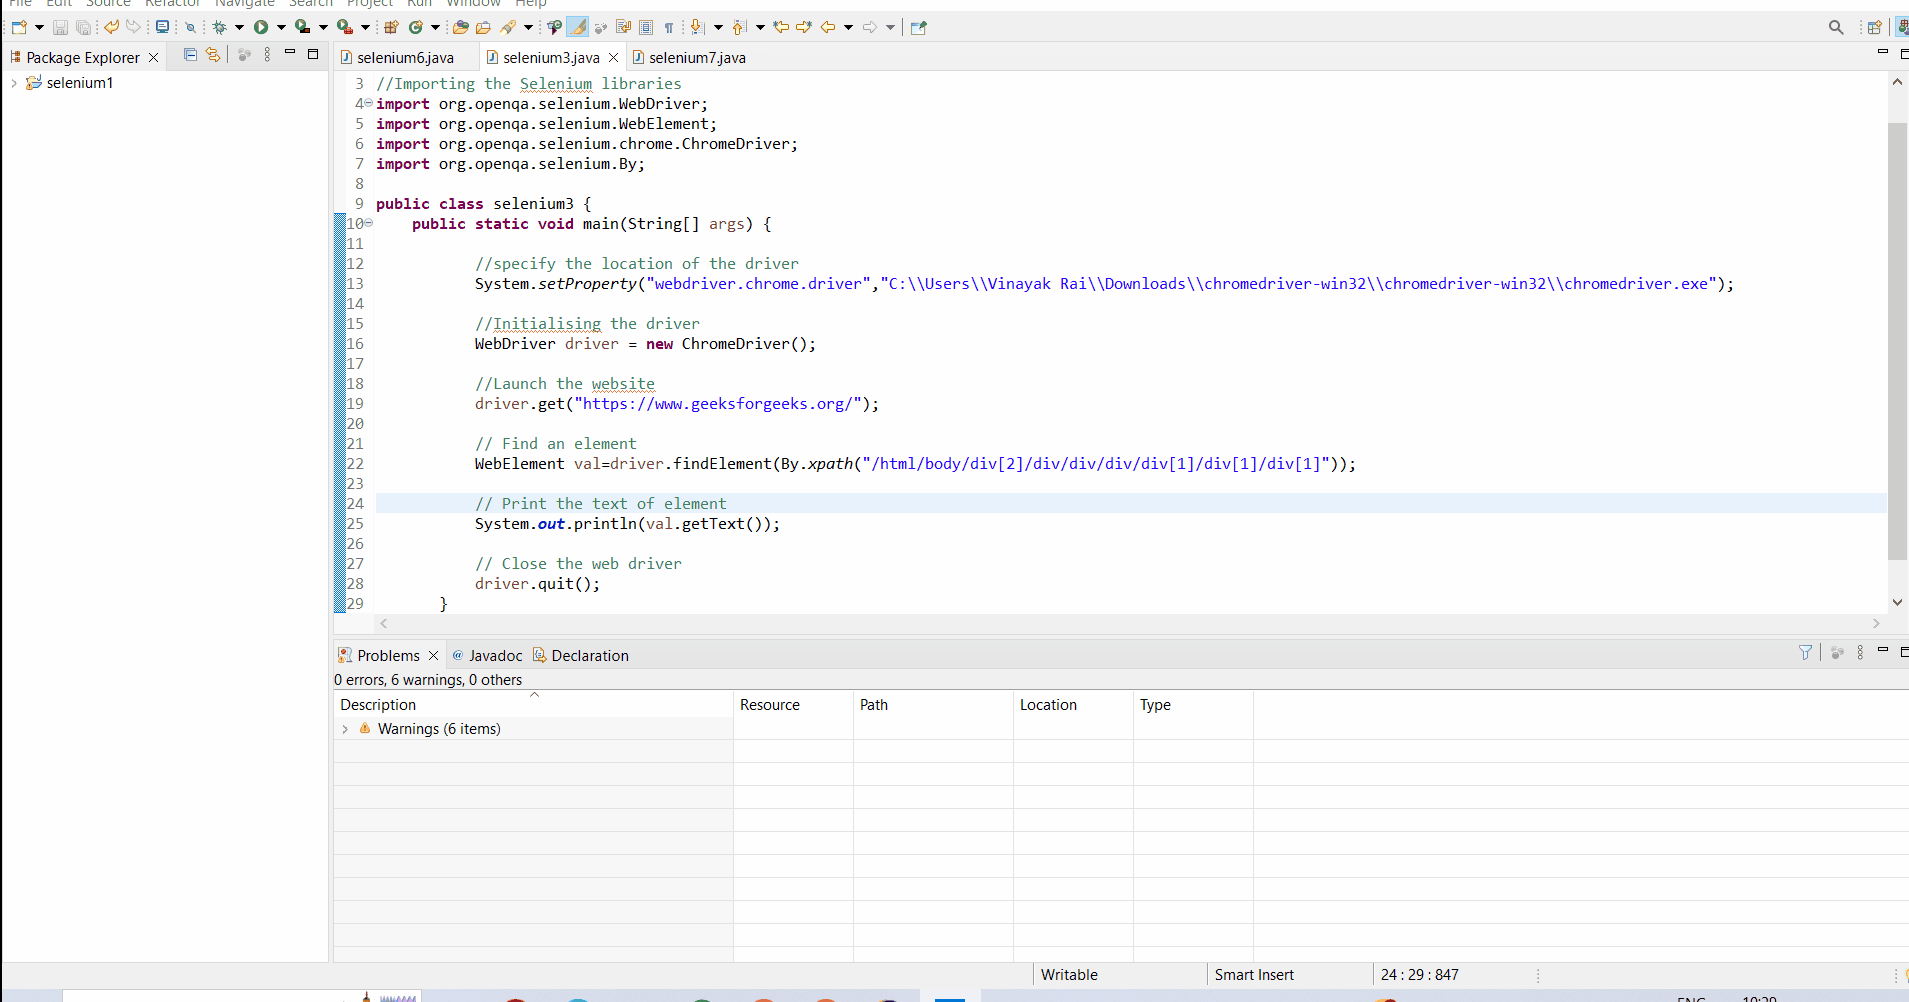Expand the selenium1 project tree
The width and height of the screenshot is (1909, 1002).
pos(14,83)
